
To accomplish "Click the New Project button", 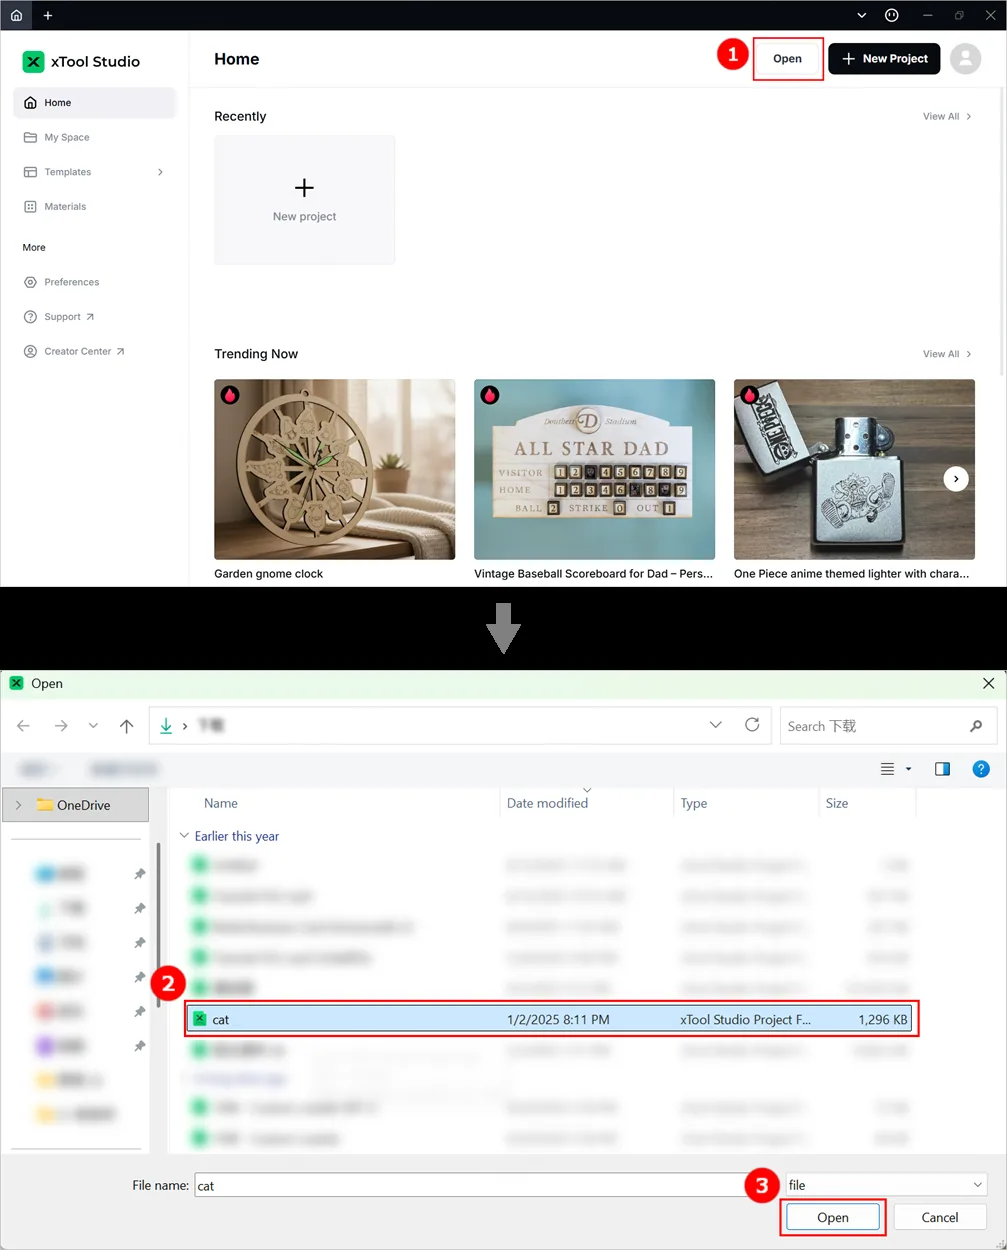I will click(884, 59).
